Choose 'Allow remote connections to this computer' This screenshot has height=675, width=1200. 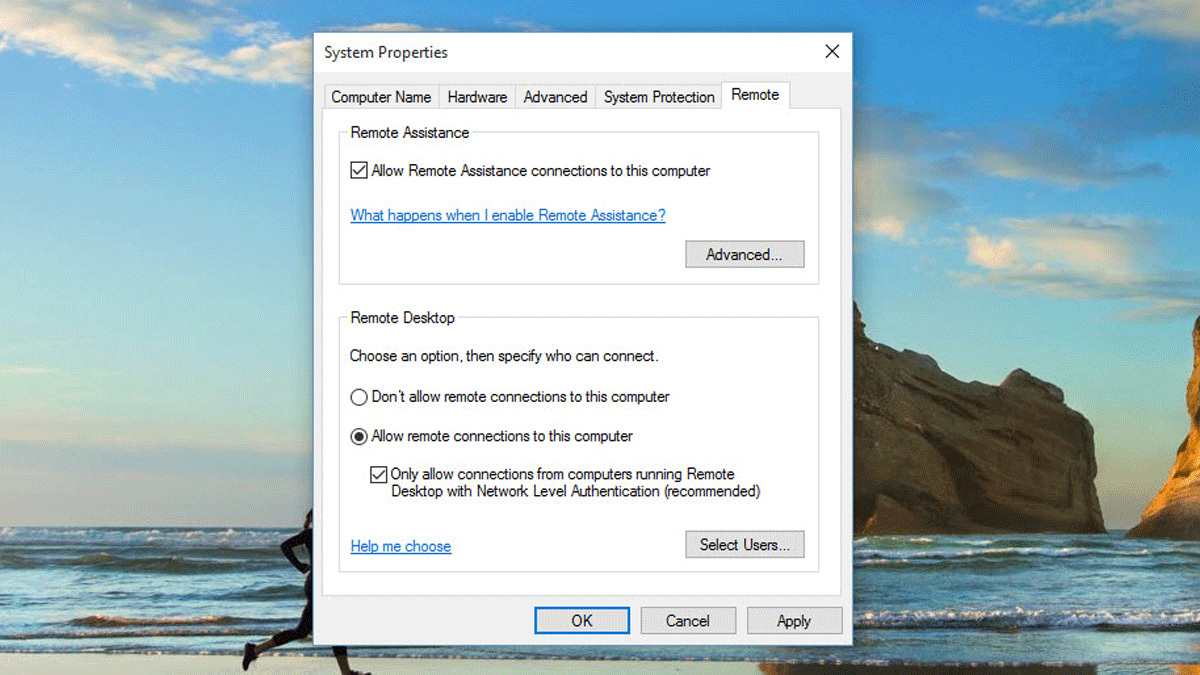[x=358, y=436]
